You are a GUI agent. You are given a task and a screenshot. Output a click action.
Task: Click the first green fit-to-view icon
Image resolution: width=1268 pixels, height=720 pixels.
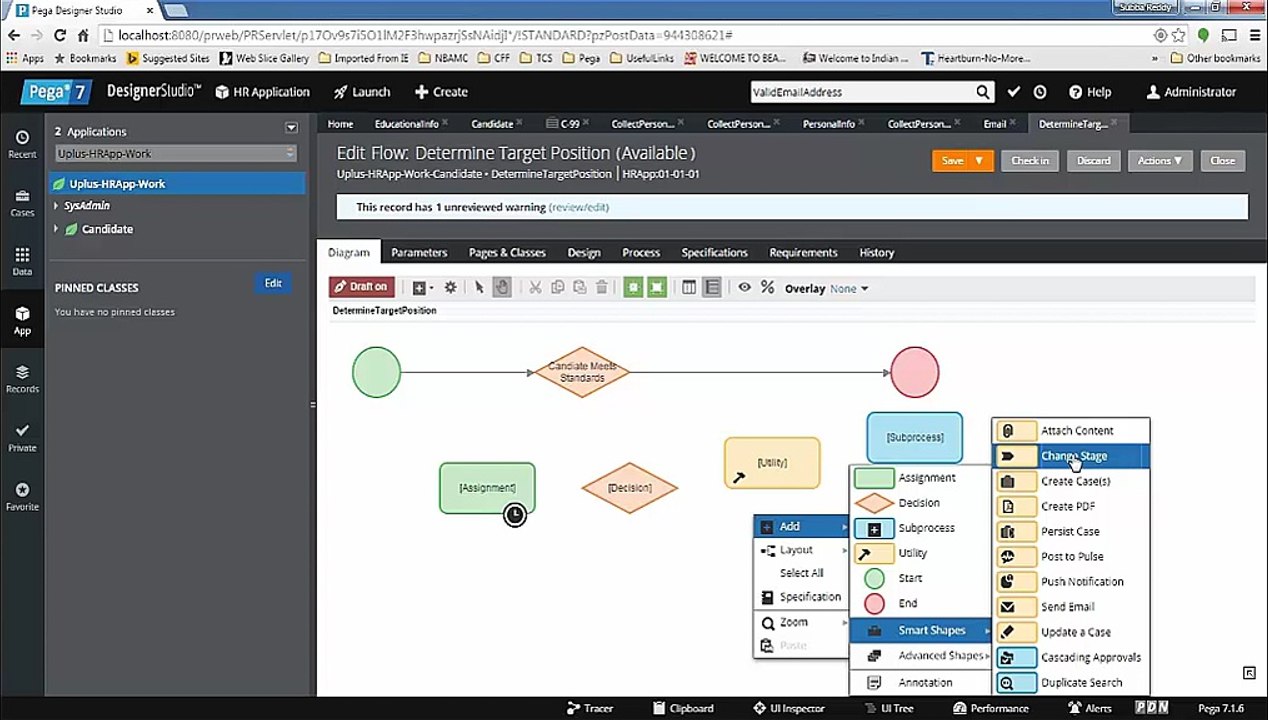[633, 288]
